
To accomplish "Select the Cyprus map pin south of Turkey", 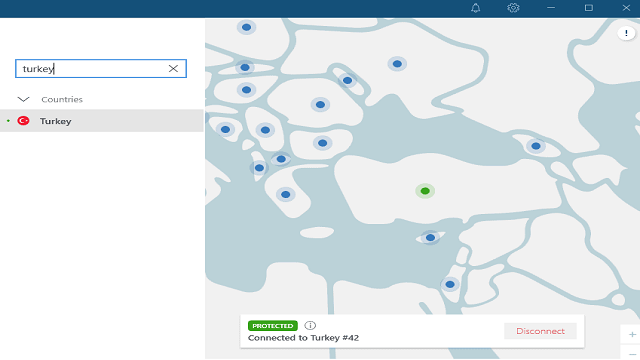I will coord(430,238).
